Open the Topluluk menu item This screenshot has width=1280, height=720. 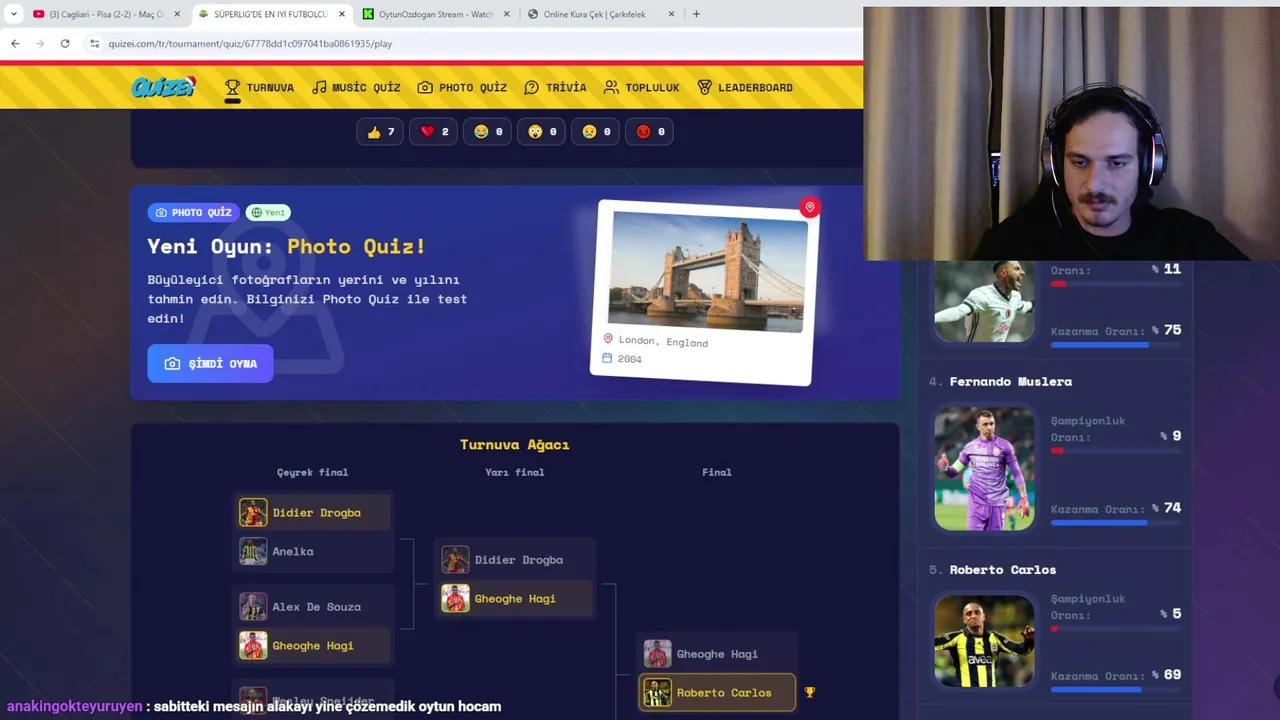coord(641,87)
